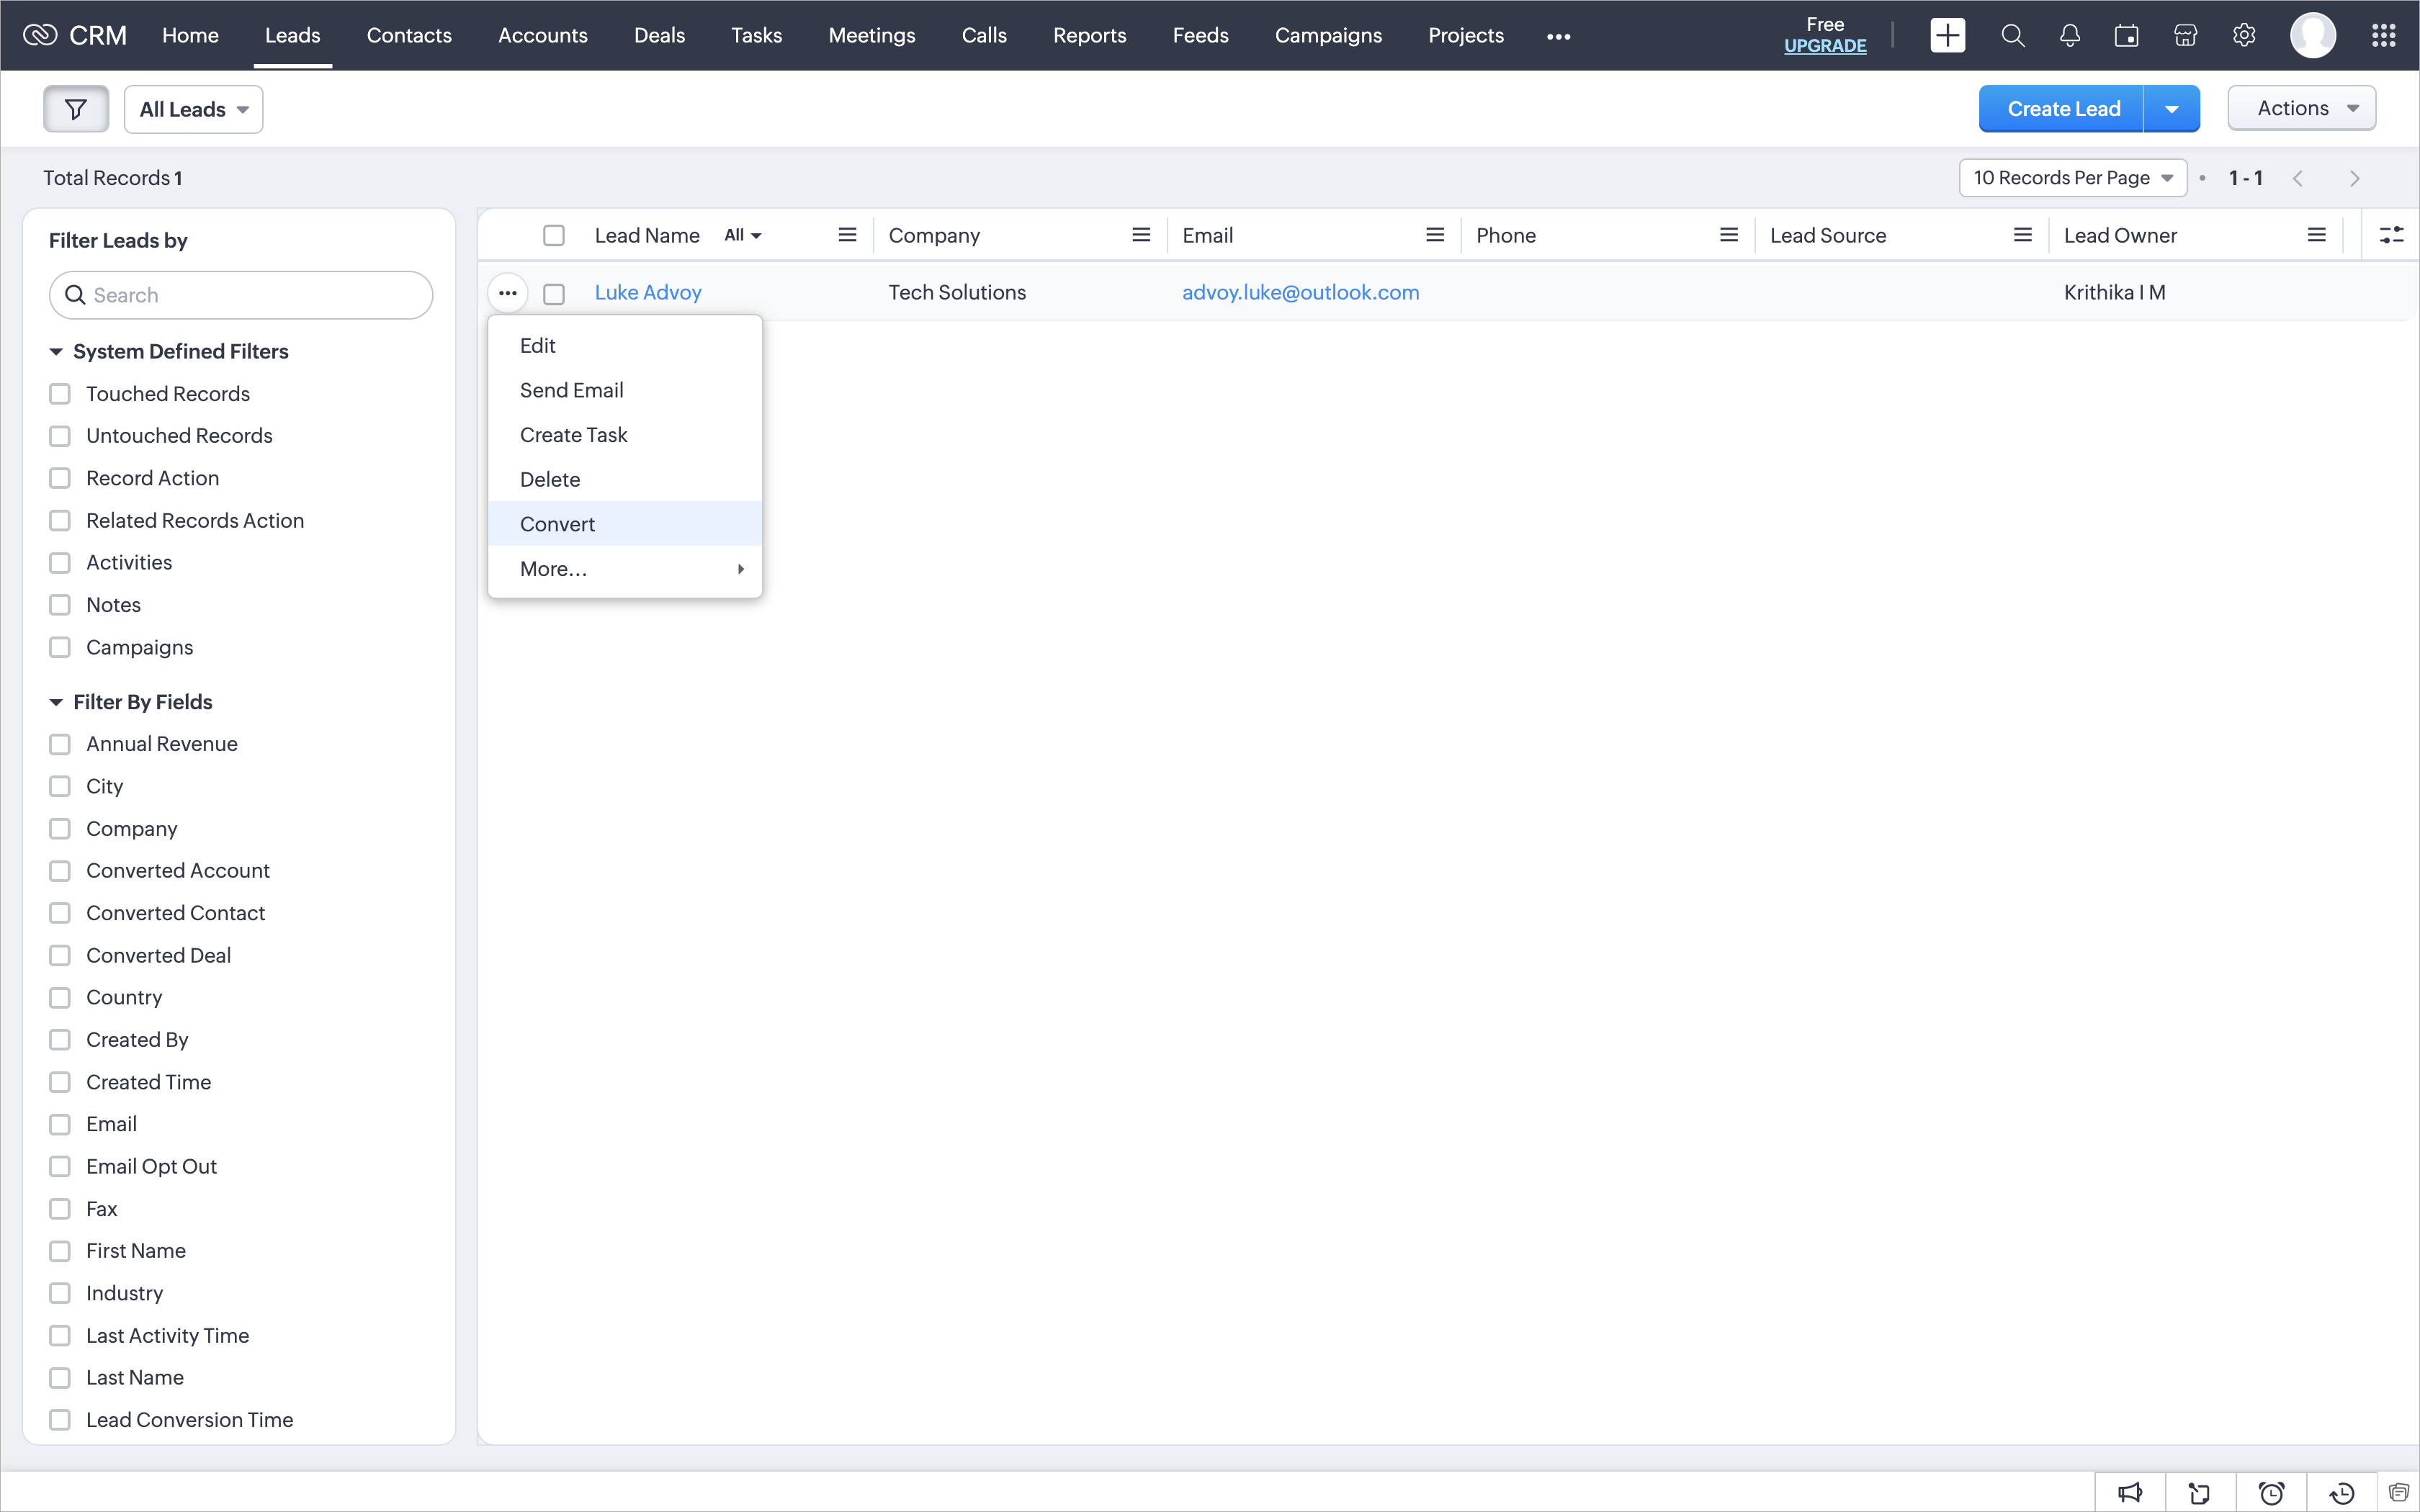
Task: Open the settings gear icon
Action: pyautogui.click(x=2243, y=36)
